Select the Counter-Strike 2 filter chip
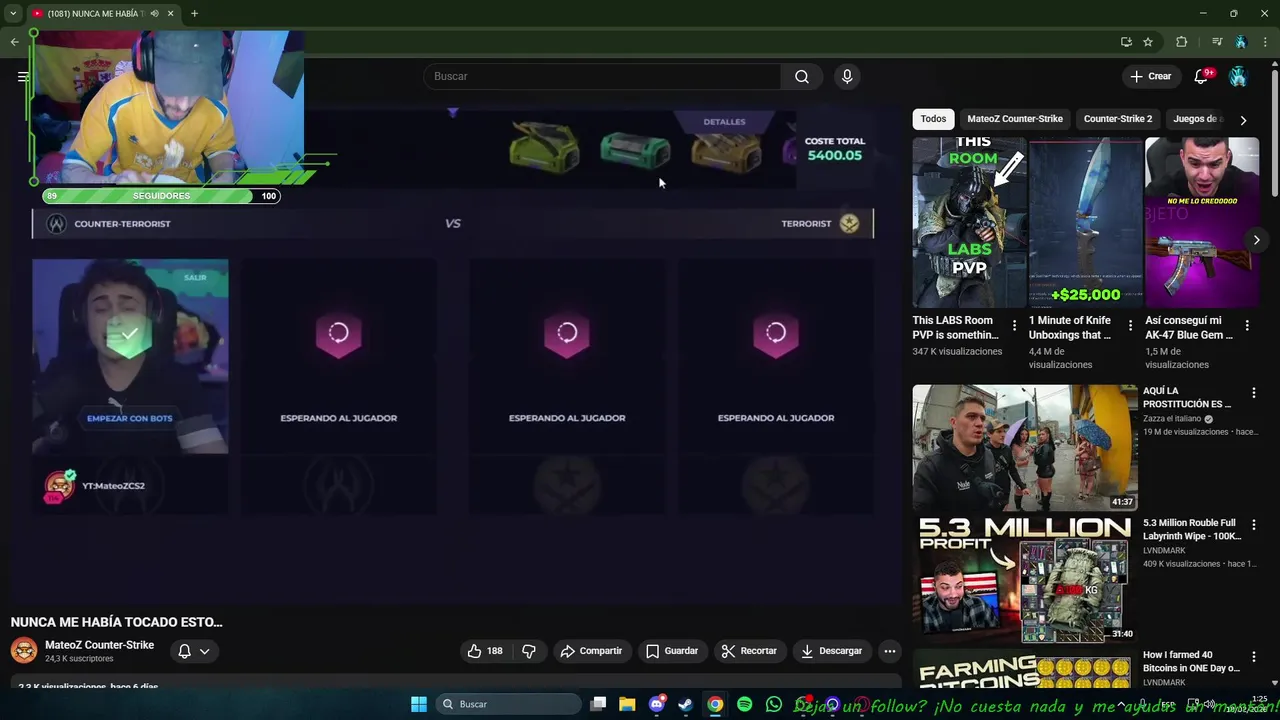Viewport: 1280px width, 720px height. (1118, 119)
